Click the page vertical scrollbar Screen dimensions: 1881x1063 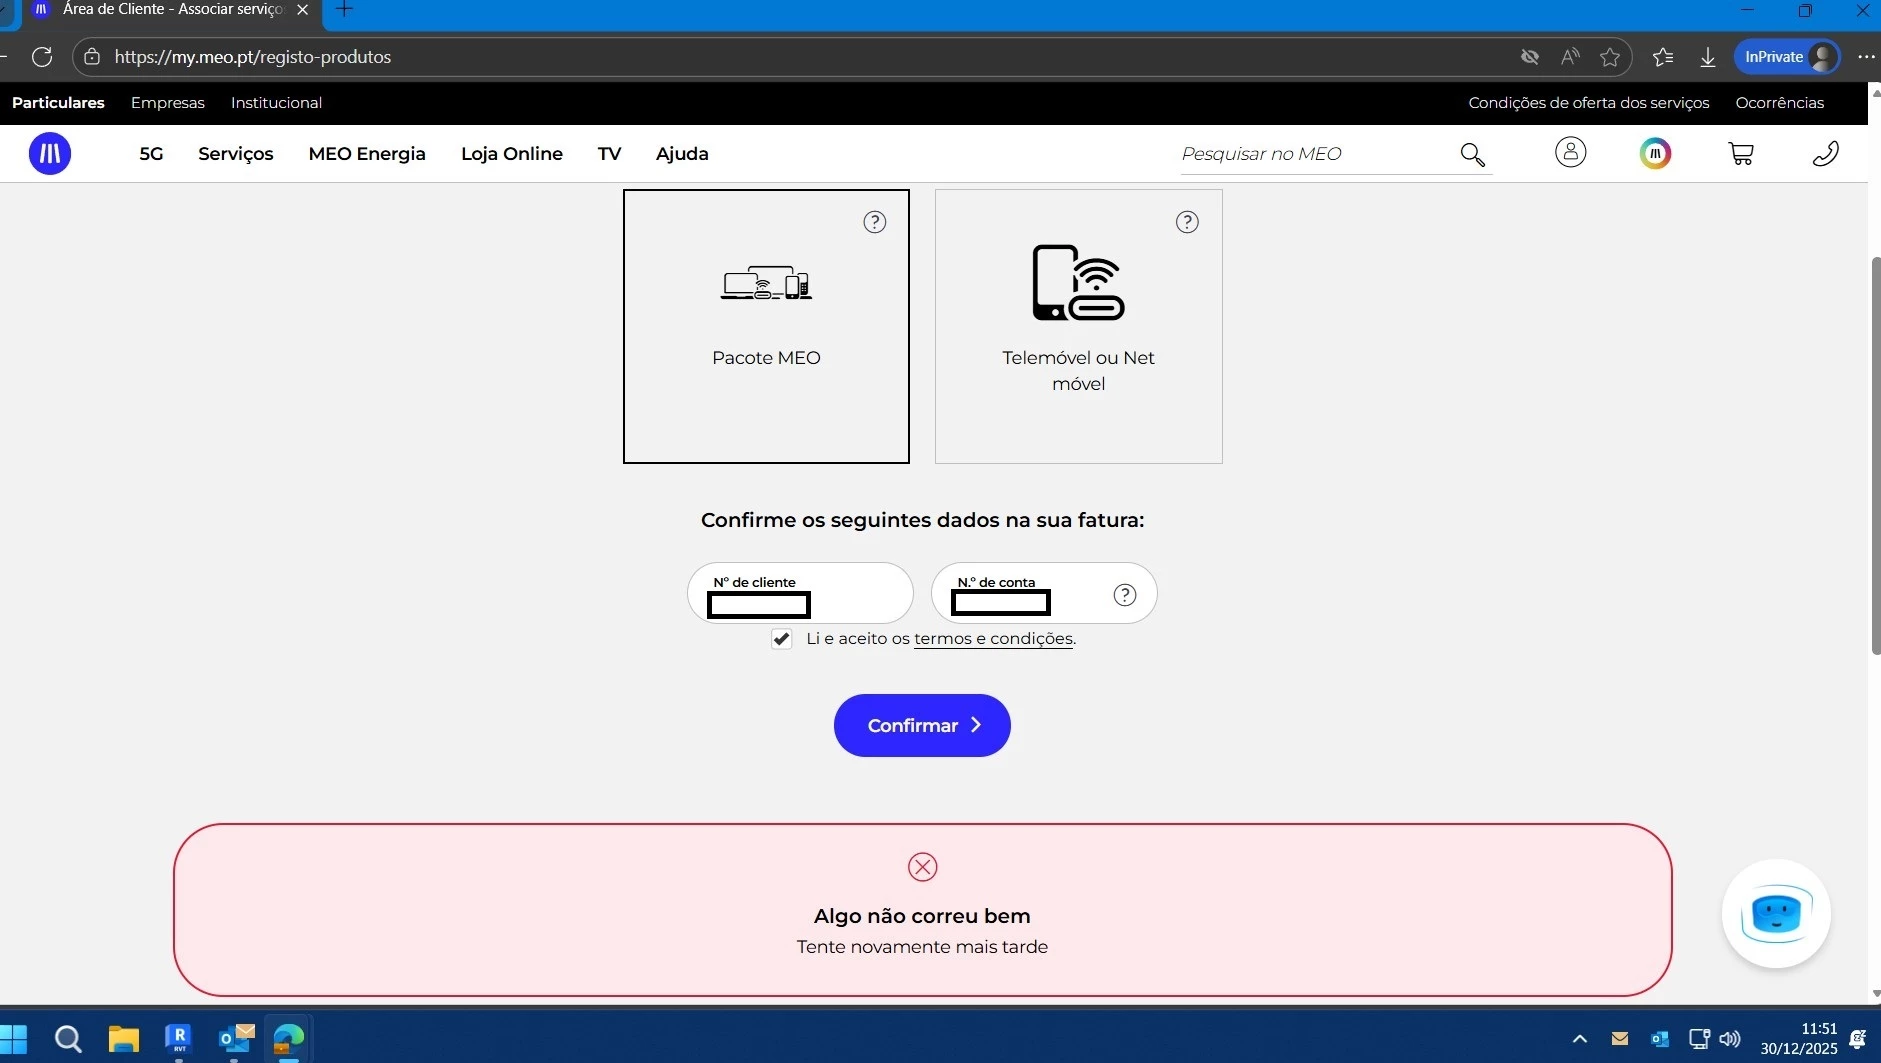coord(1875,455)
